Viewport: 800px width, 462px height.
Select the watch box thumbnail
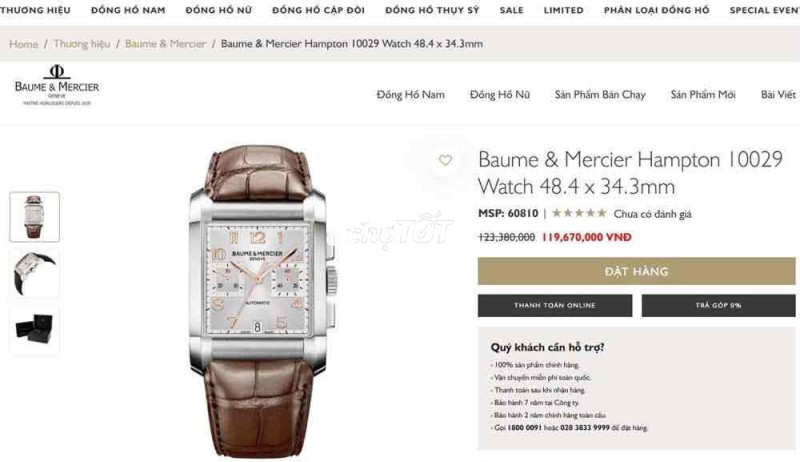click(34, 329)
